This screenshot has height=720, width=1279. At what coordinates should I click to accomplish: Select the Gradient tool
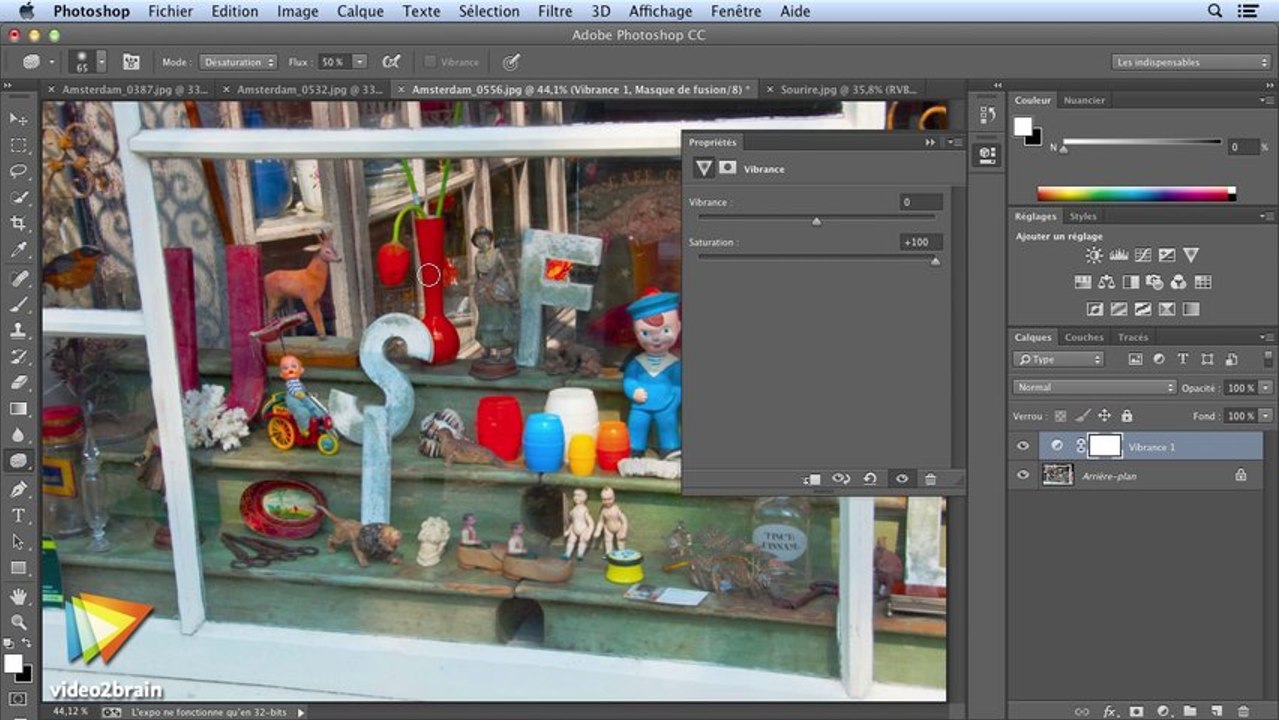click(18, 409)
